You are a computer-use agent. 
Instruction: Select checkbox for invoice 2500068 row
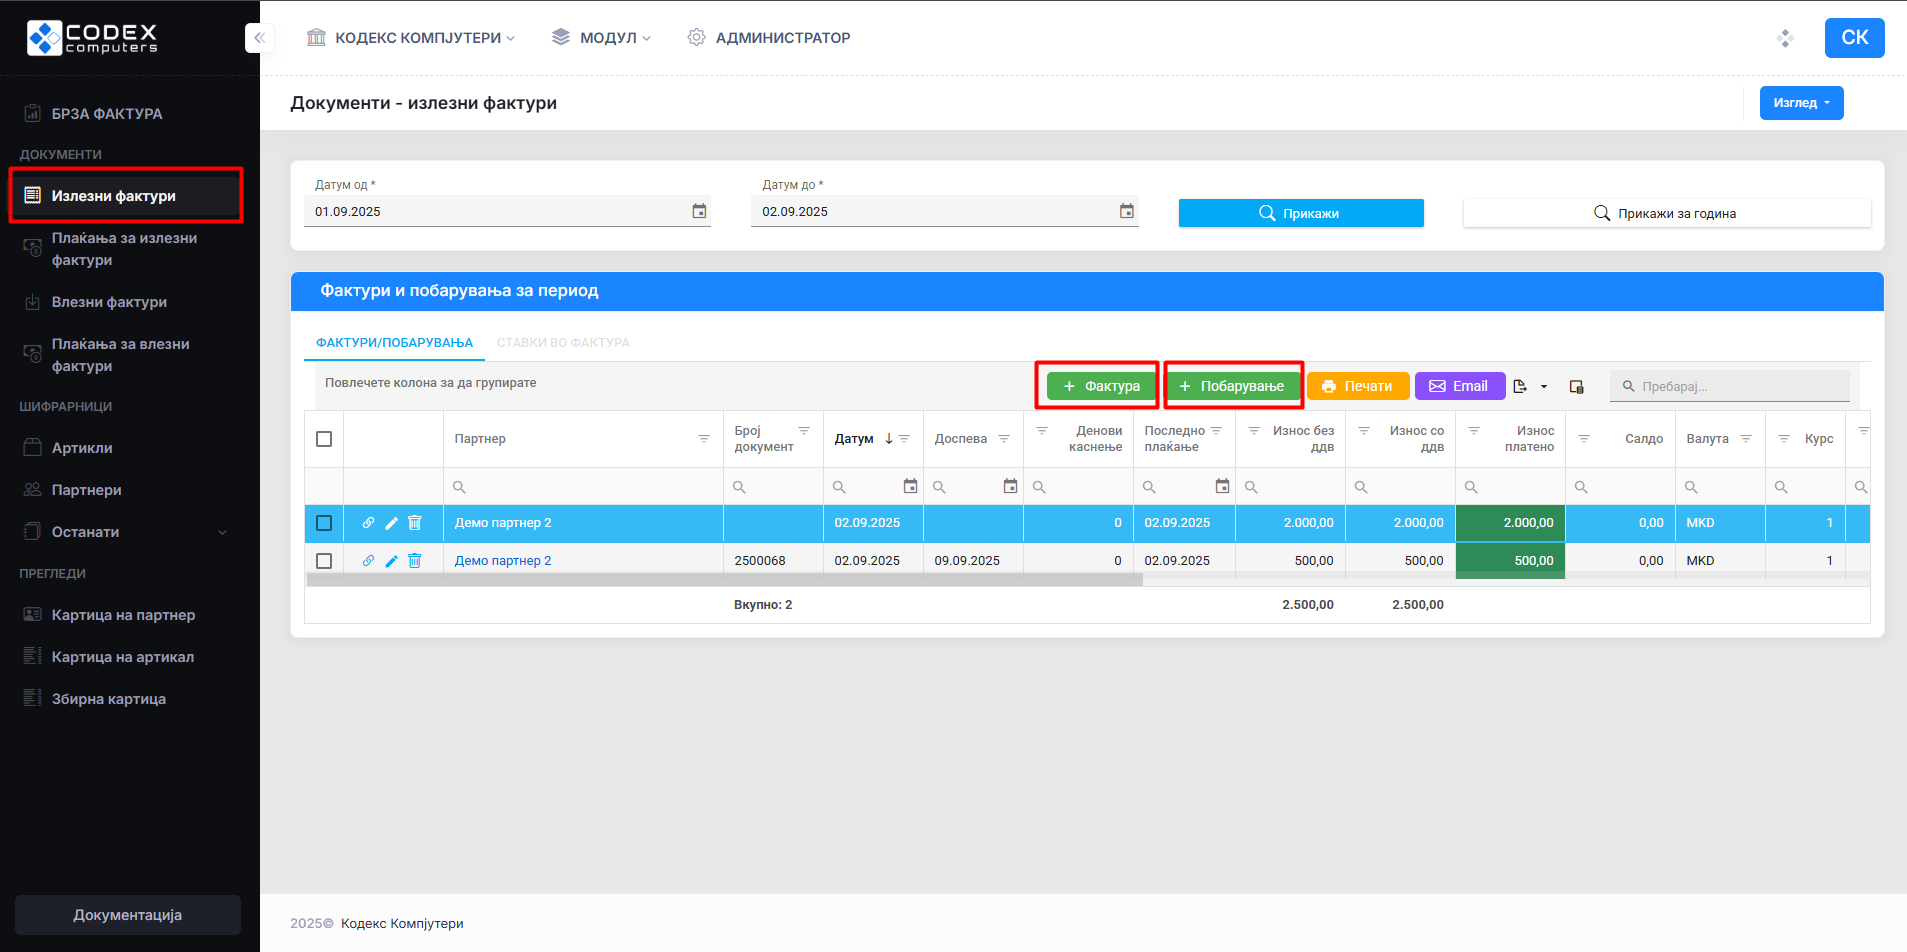click(x=324, y=561)
